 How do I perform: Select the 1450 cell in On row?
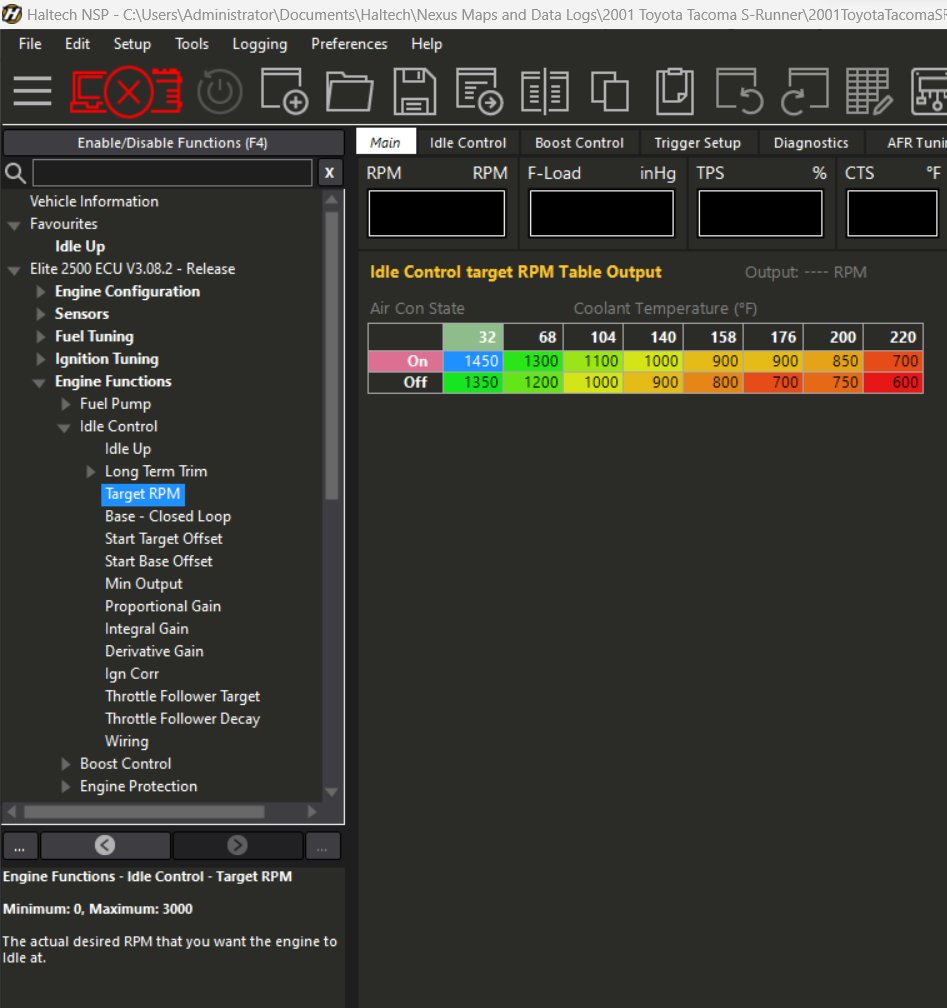[473, 361]
